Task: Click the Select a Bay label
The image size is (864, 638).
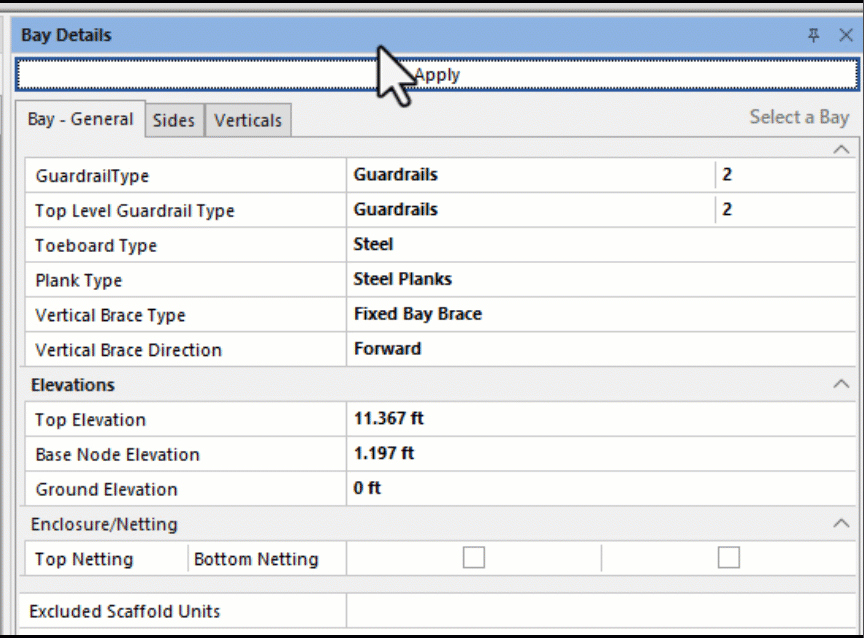Action: (x=799, y=116)
